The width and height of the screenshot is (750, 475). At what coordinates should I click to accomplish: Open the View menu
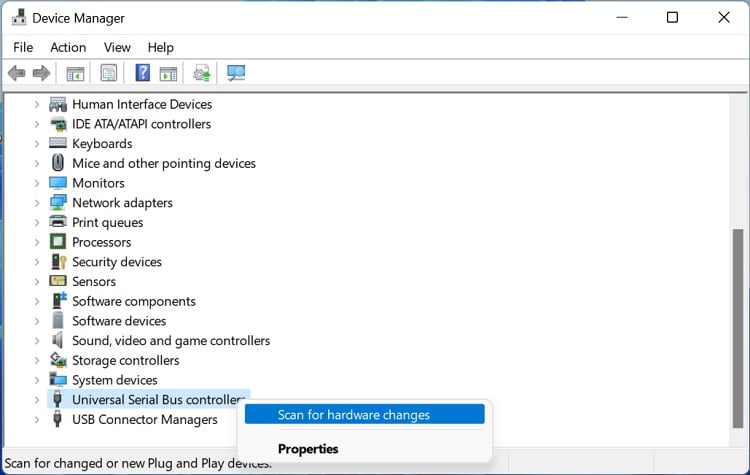pos(117,47)
